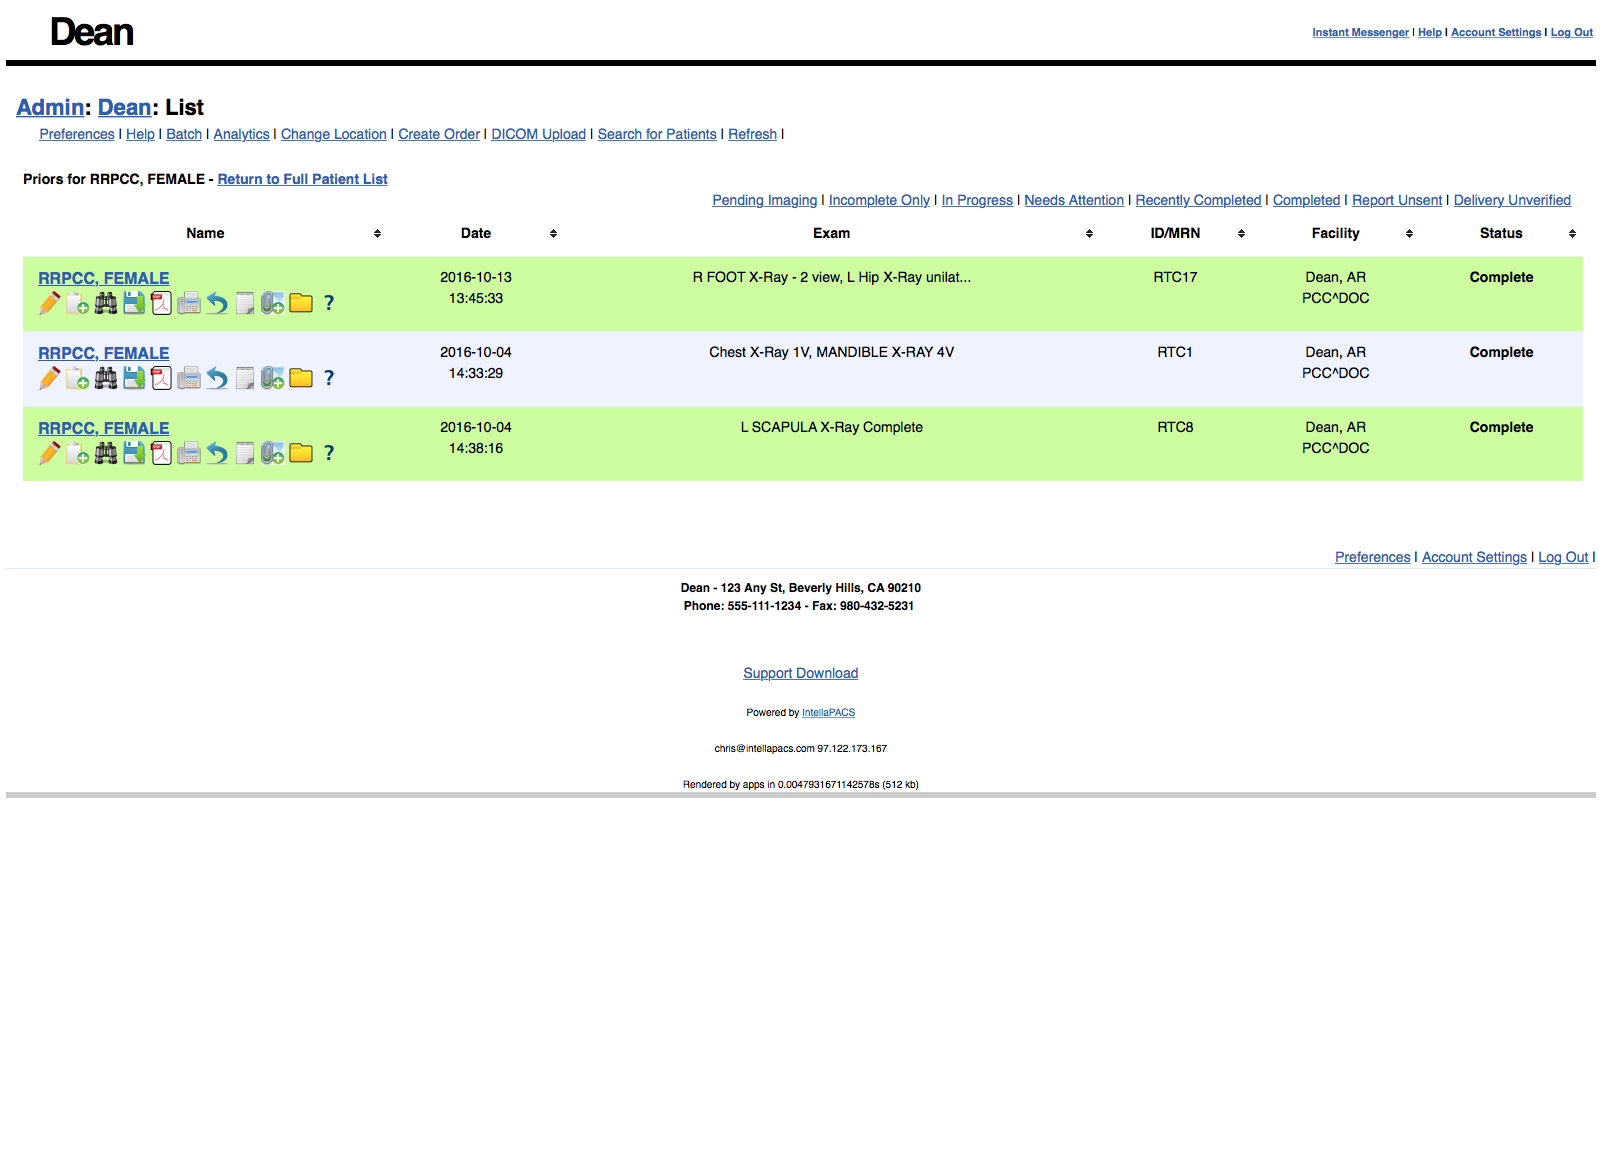The height and width of the screenshot is (1159, 1600).
Task: Open PDF report icon in Chest X-Ray row
Action: click(161, 378)
